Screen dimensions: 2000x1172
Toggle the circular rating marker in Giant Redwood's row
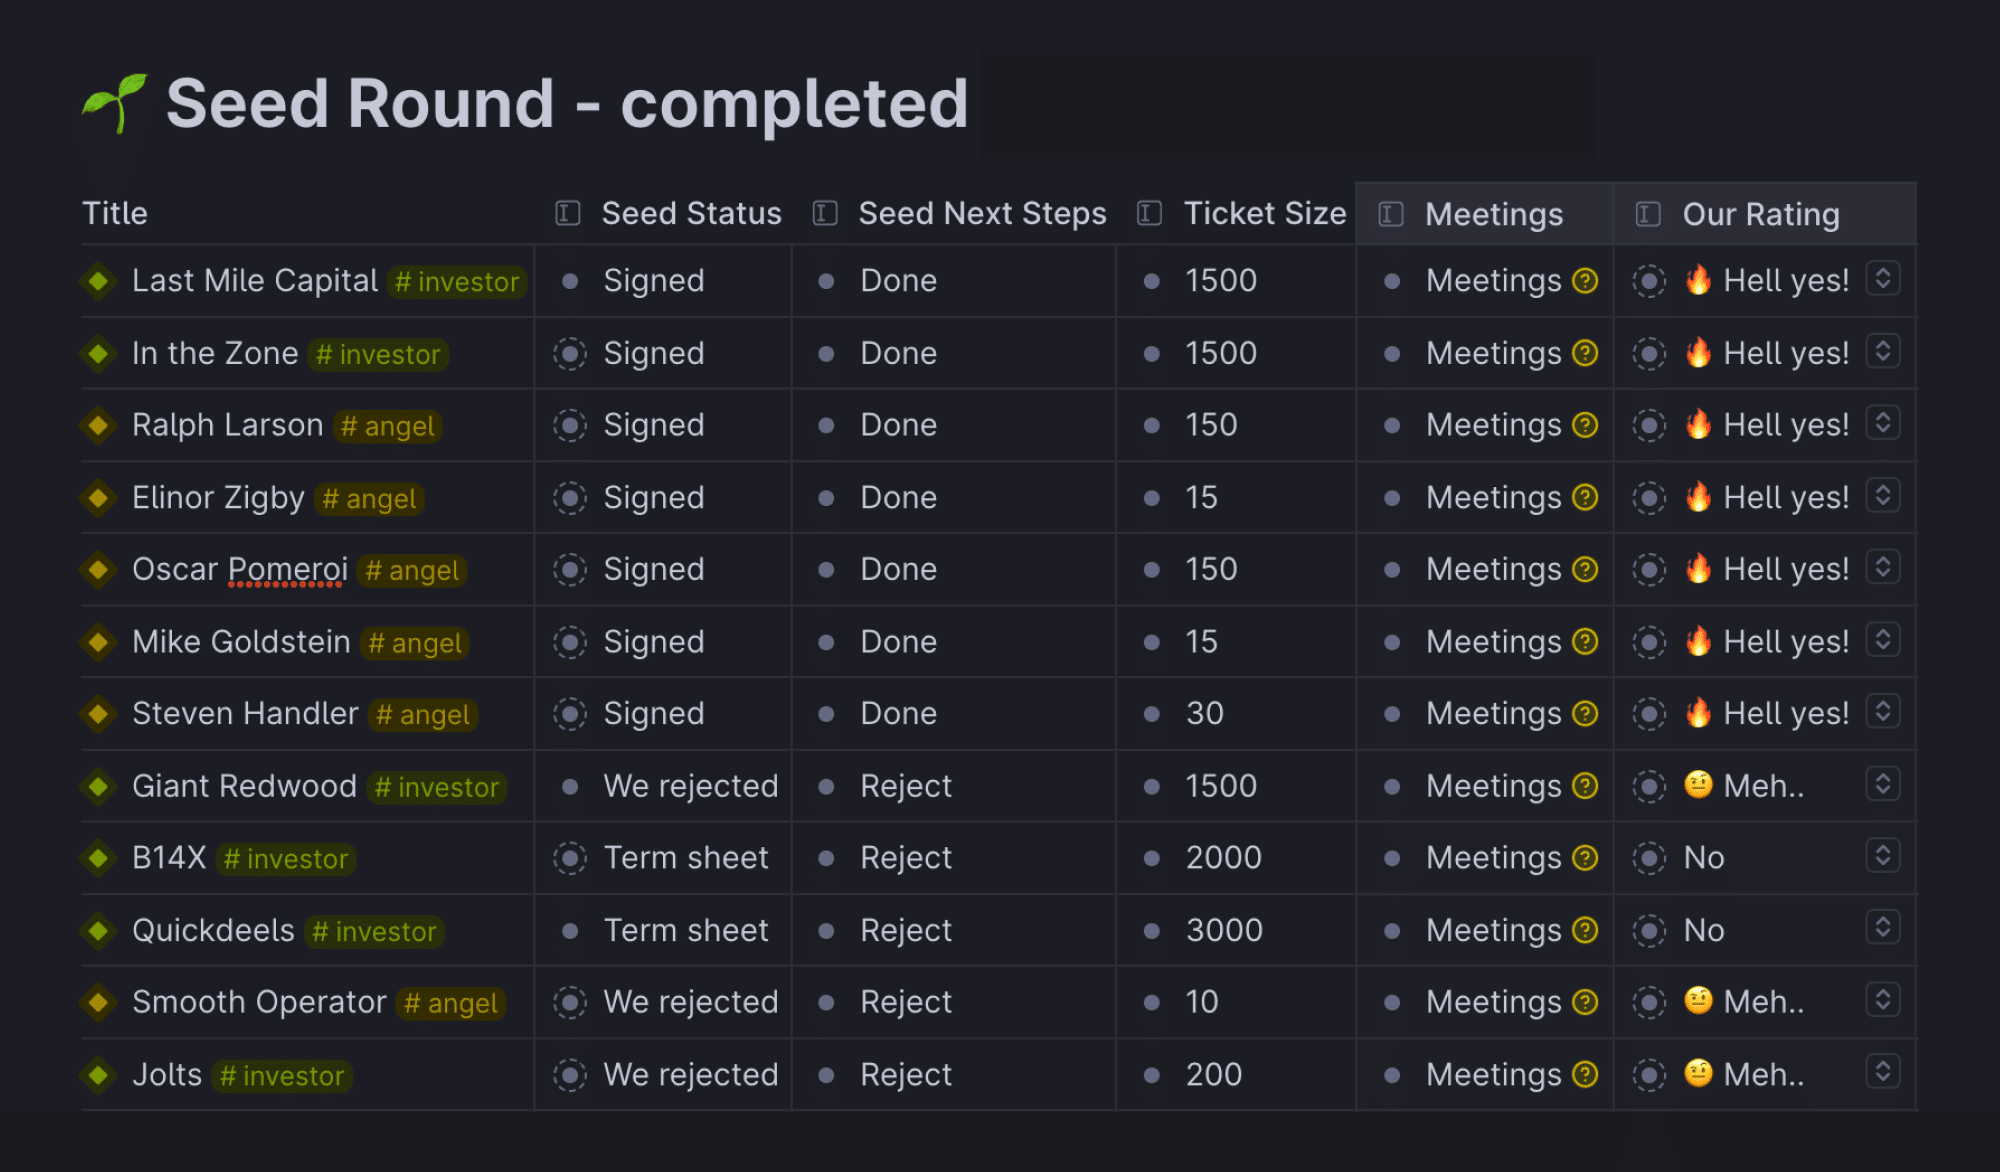pos(1649,786)
